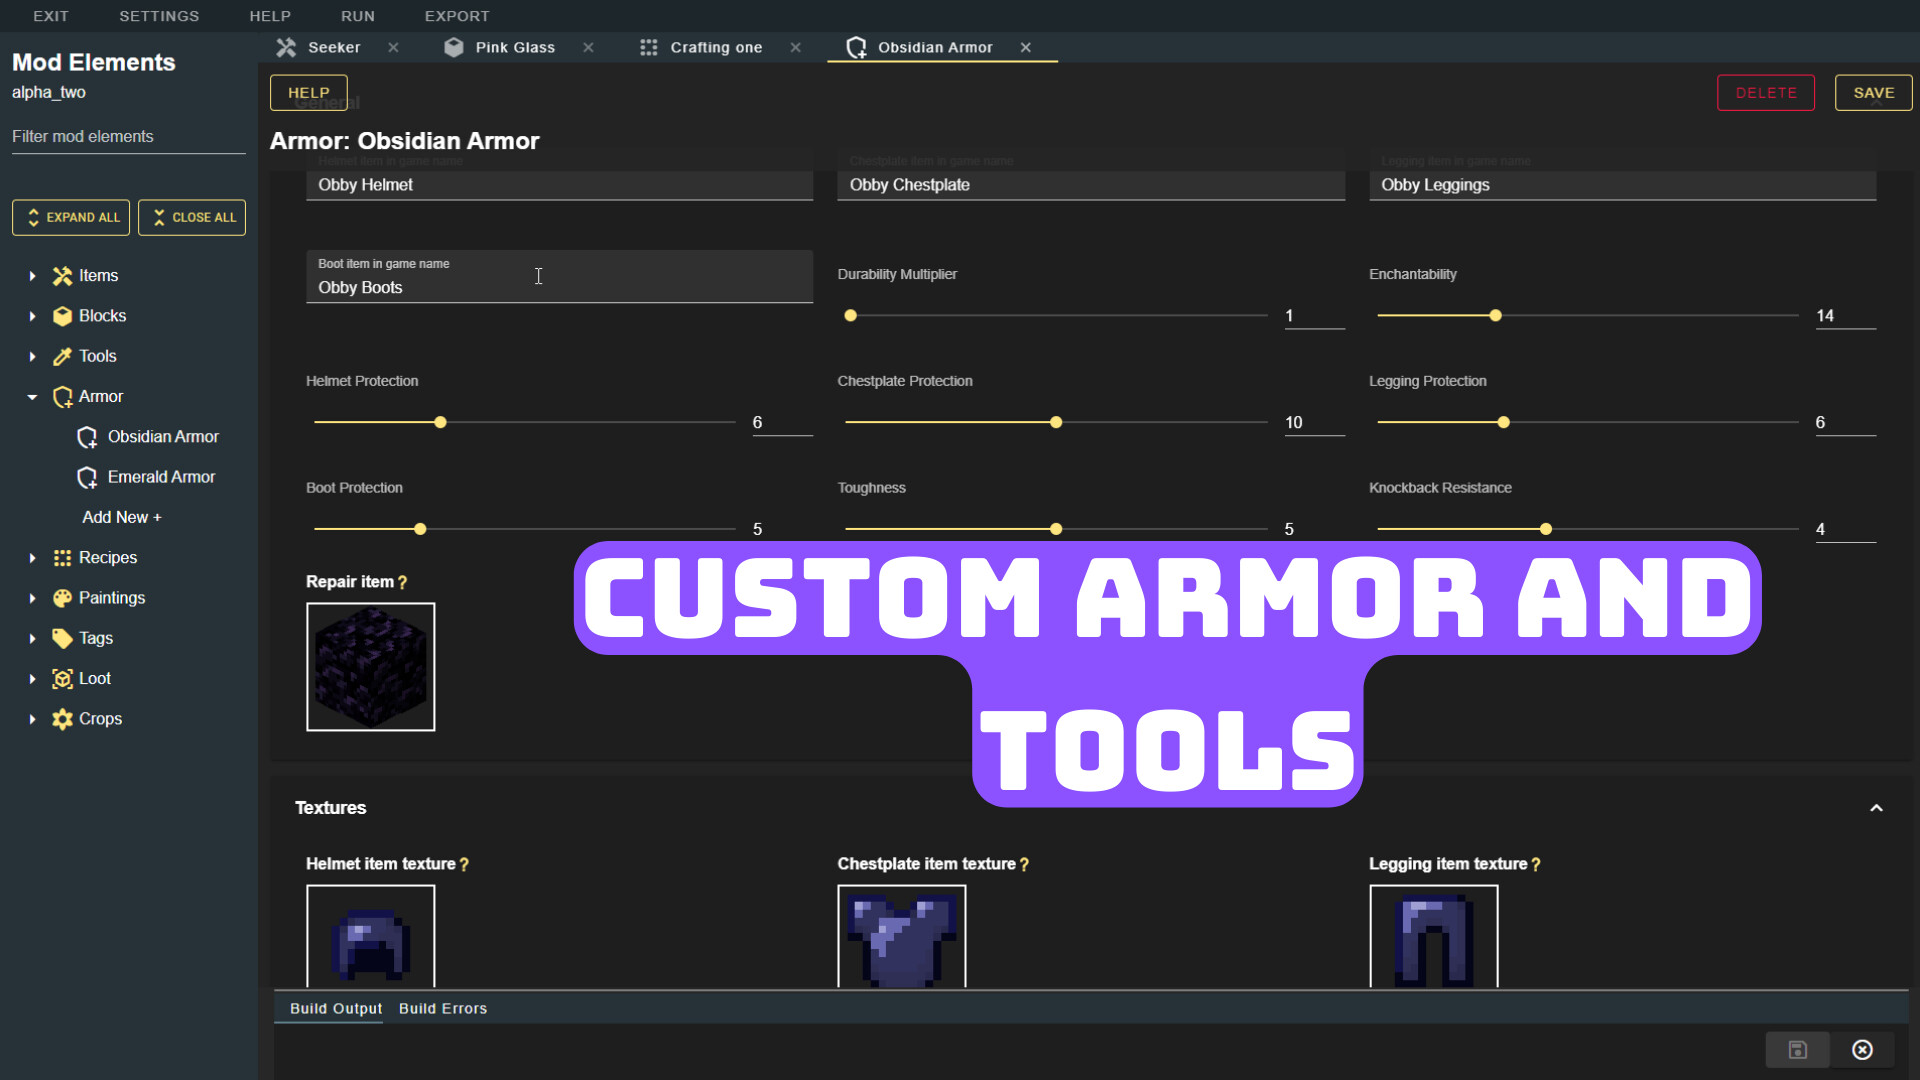Collapse the Textures section
Image resolution: width=1920 pixels, height=1080 pixels.
point(1874,808)
